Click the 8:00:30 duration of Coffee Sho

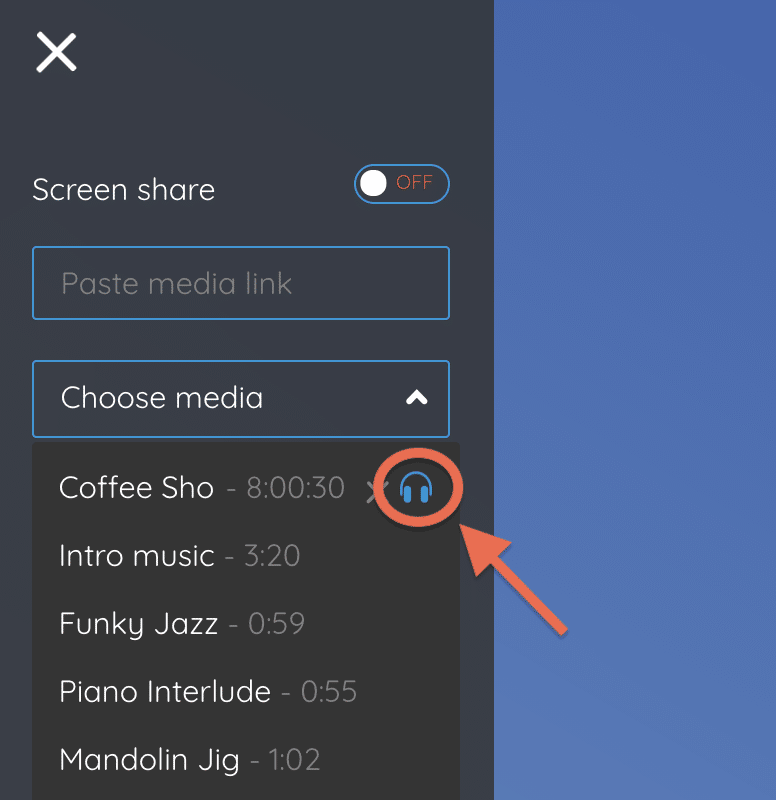(295, 488)
